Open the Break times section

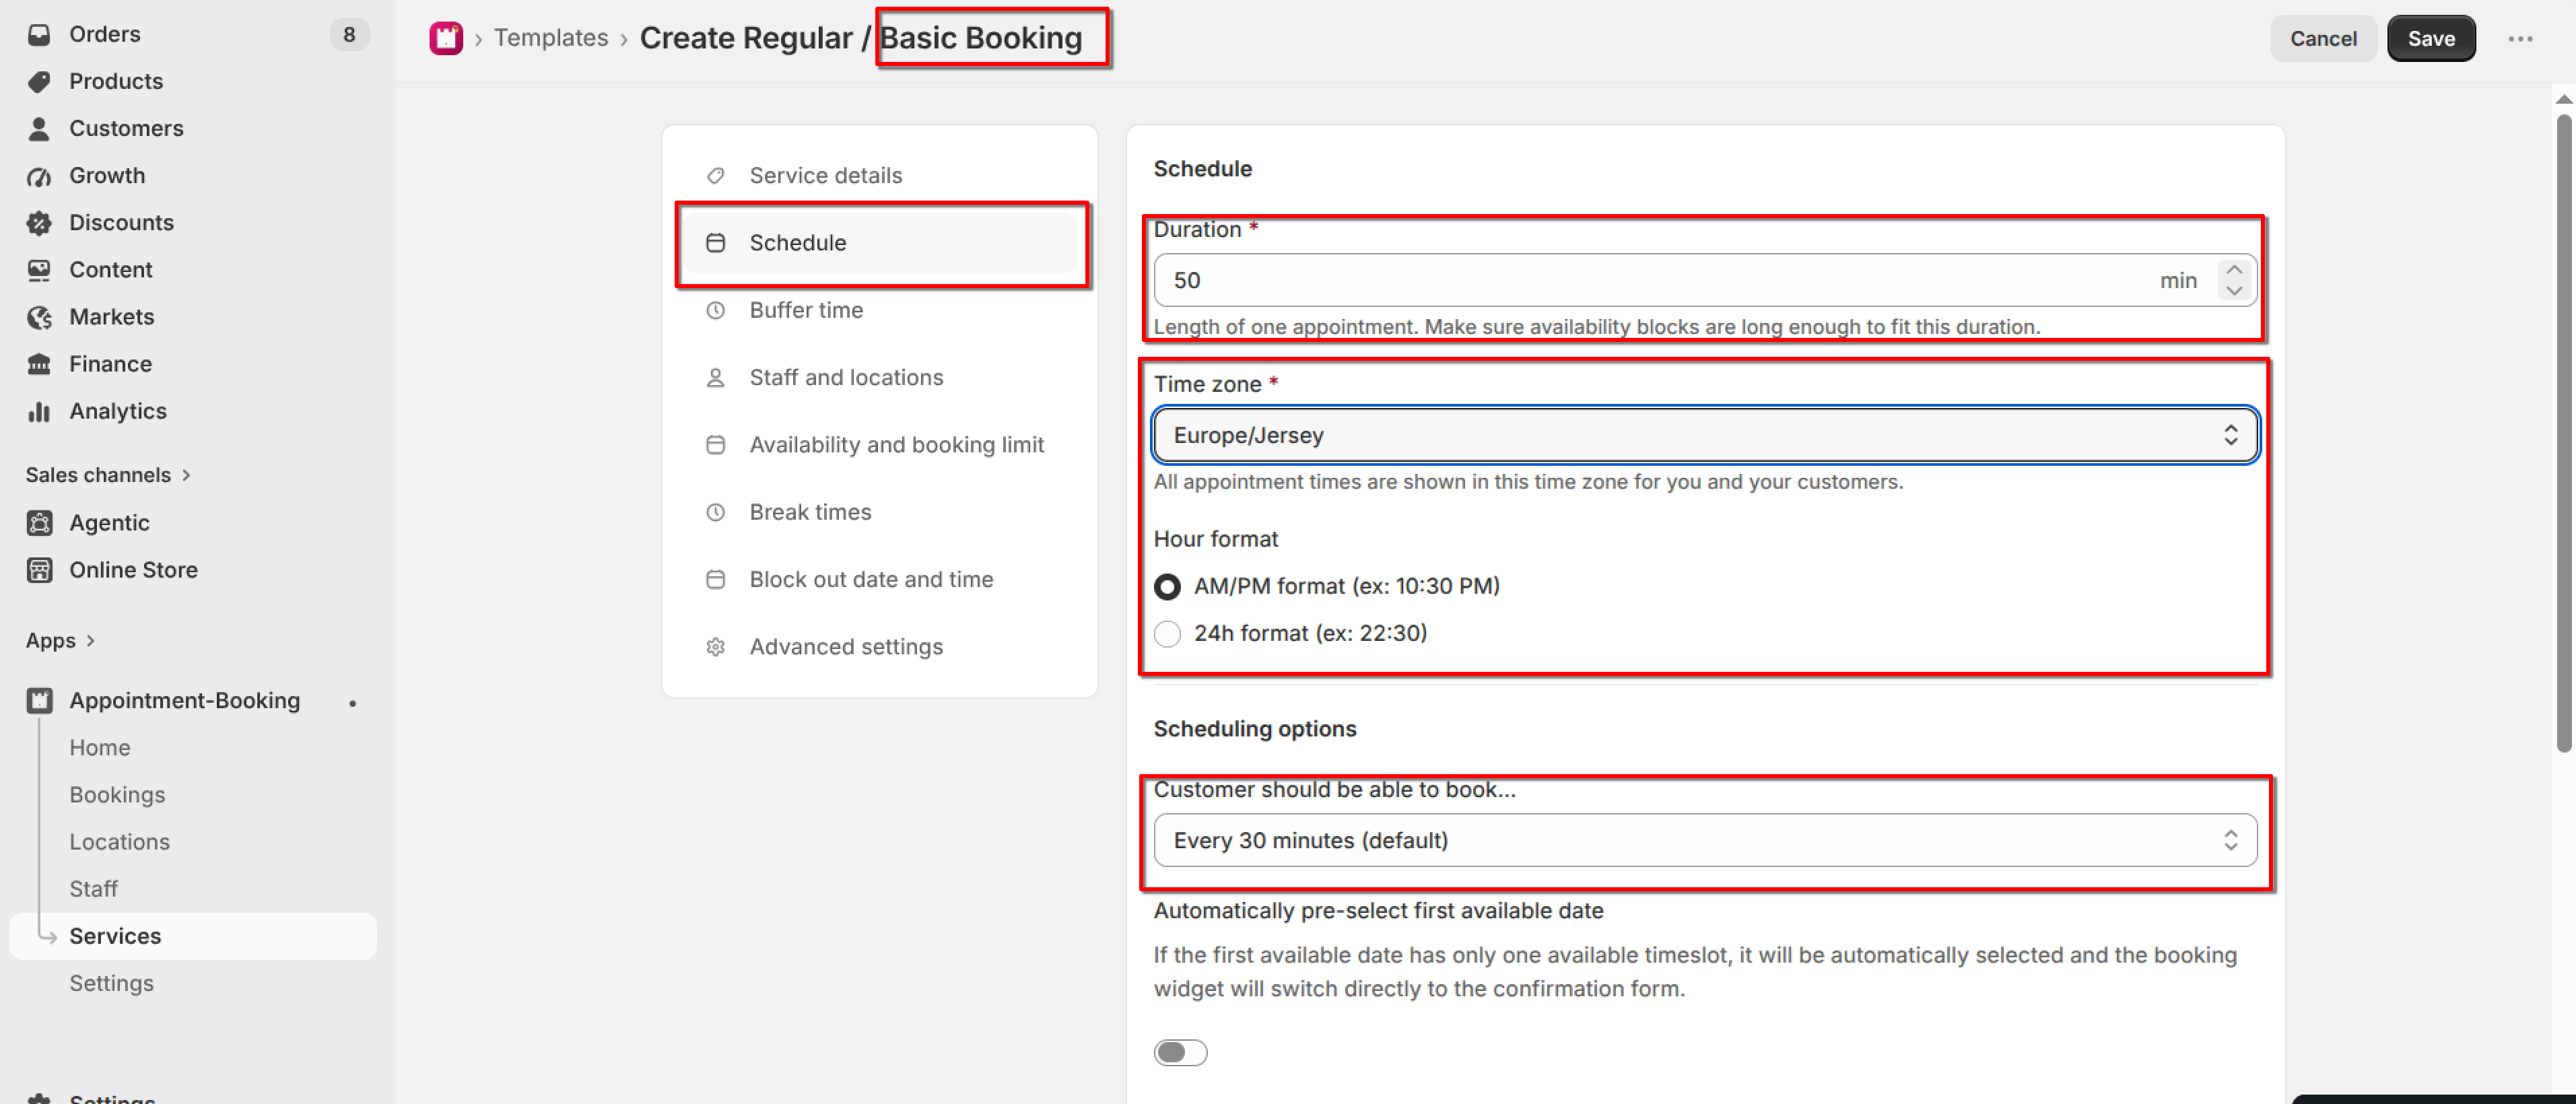pyautogui.click(x=880, y=511)
